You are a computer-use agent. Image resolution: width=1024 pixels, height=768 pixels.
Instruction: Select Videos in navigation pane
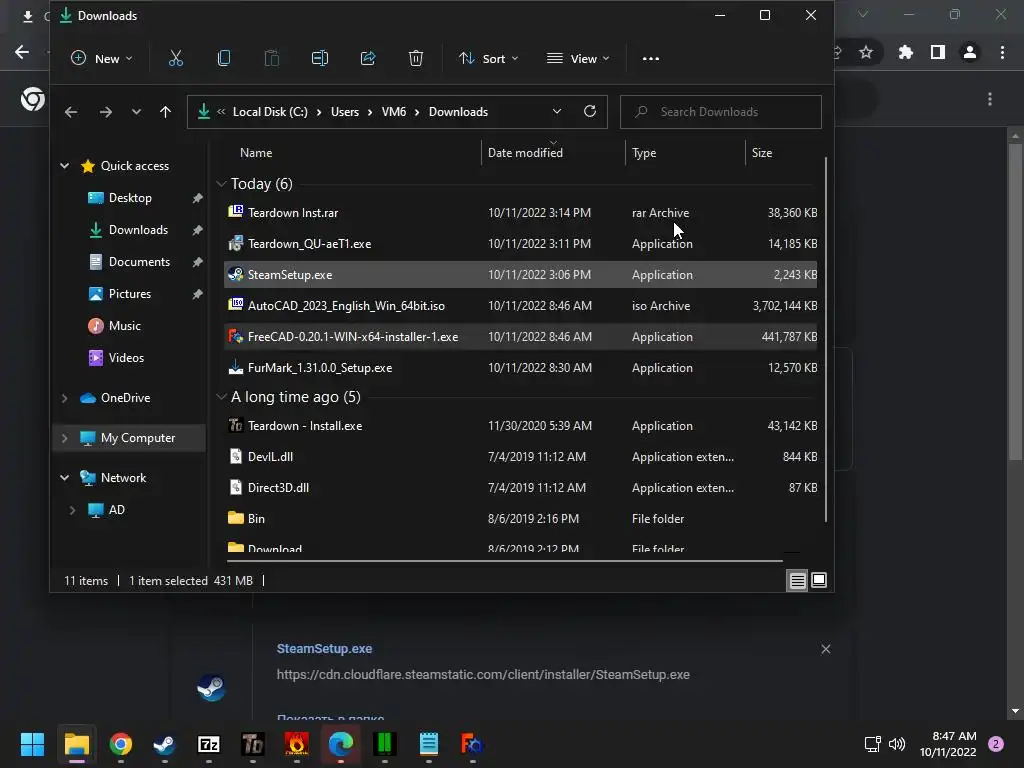click(x=126, y=358)
